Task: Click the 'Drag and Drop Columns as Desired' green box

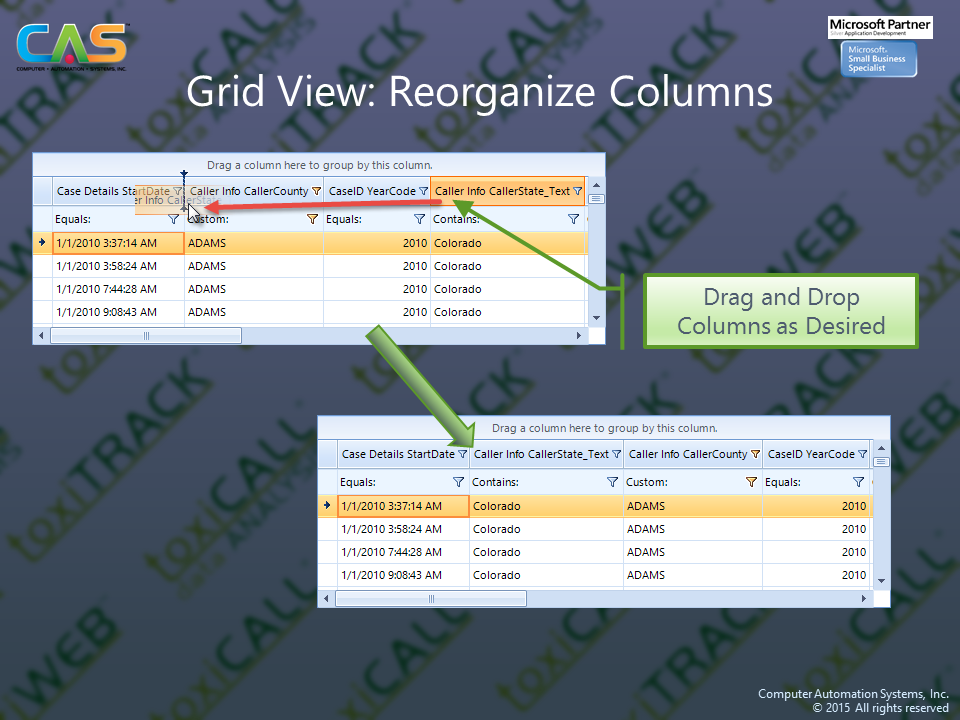Action: (x=780, y=311)
